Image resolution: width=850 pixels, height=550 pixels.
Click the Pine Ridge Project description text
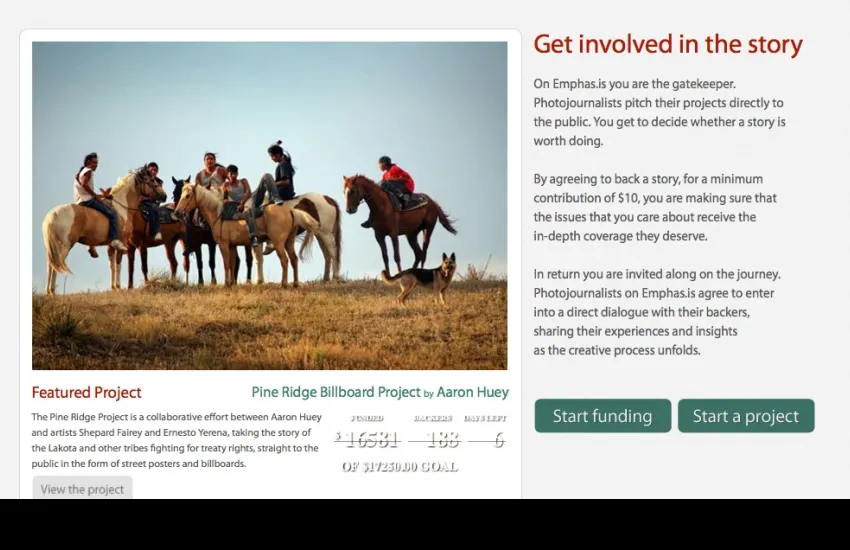(176, 440)
